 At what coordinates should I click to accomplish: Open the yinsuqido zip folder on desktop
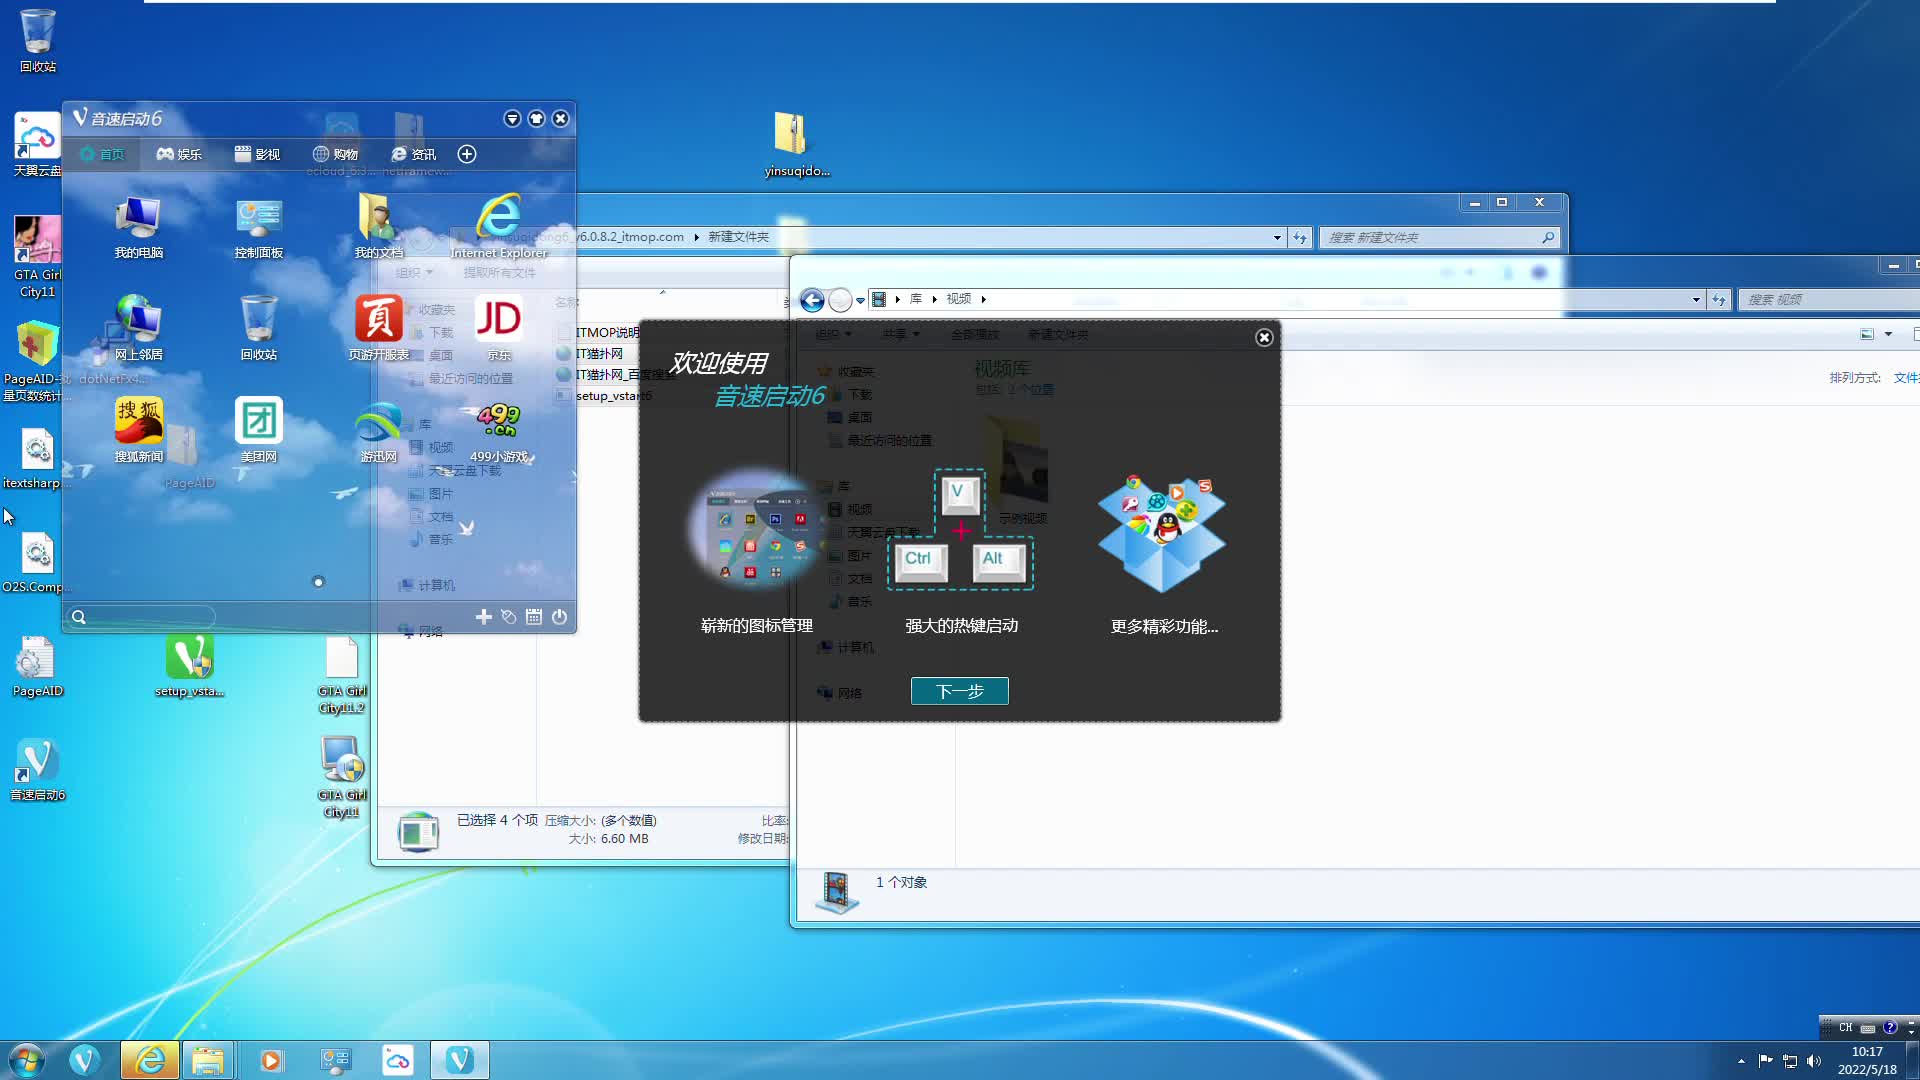796,145
